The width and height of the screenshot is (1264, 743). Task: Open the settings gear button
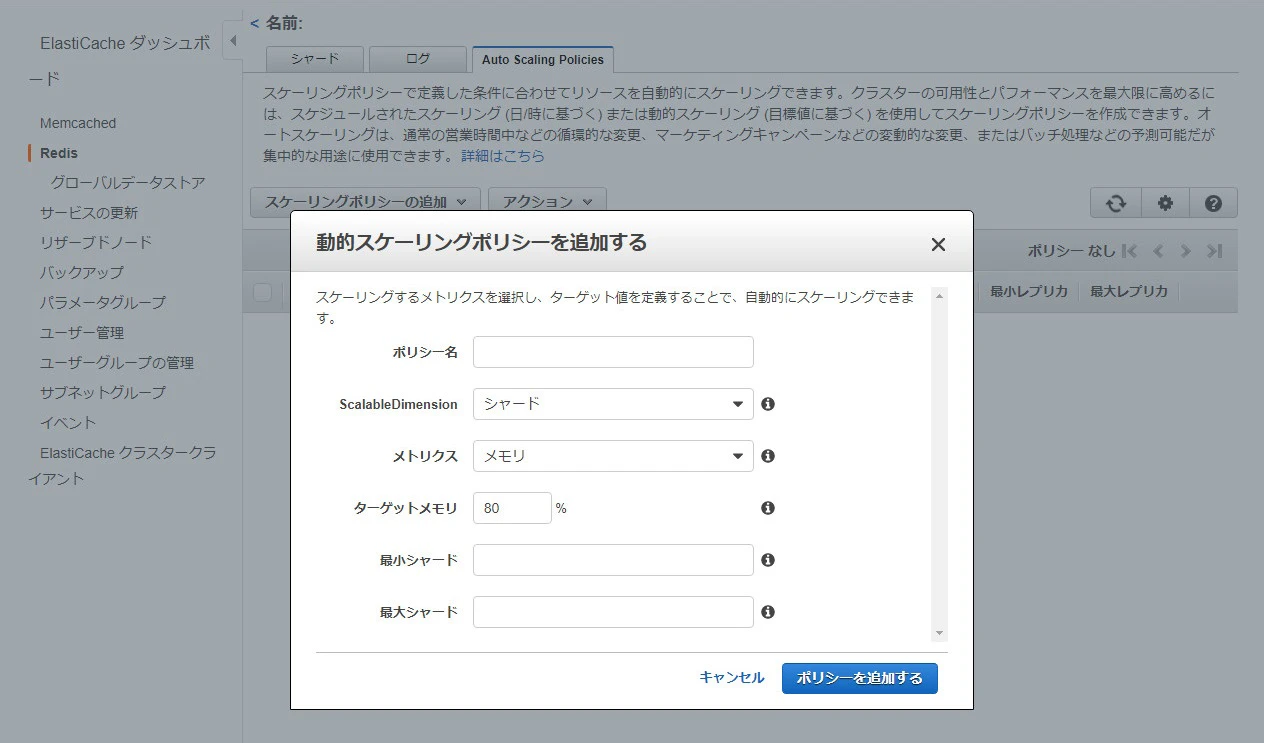click(1165, 203)
